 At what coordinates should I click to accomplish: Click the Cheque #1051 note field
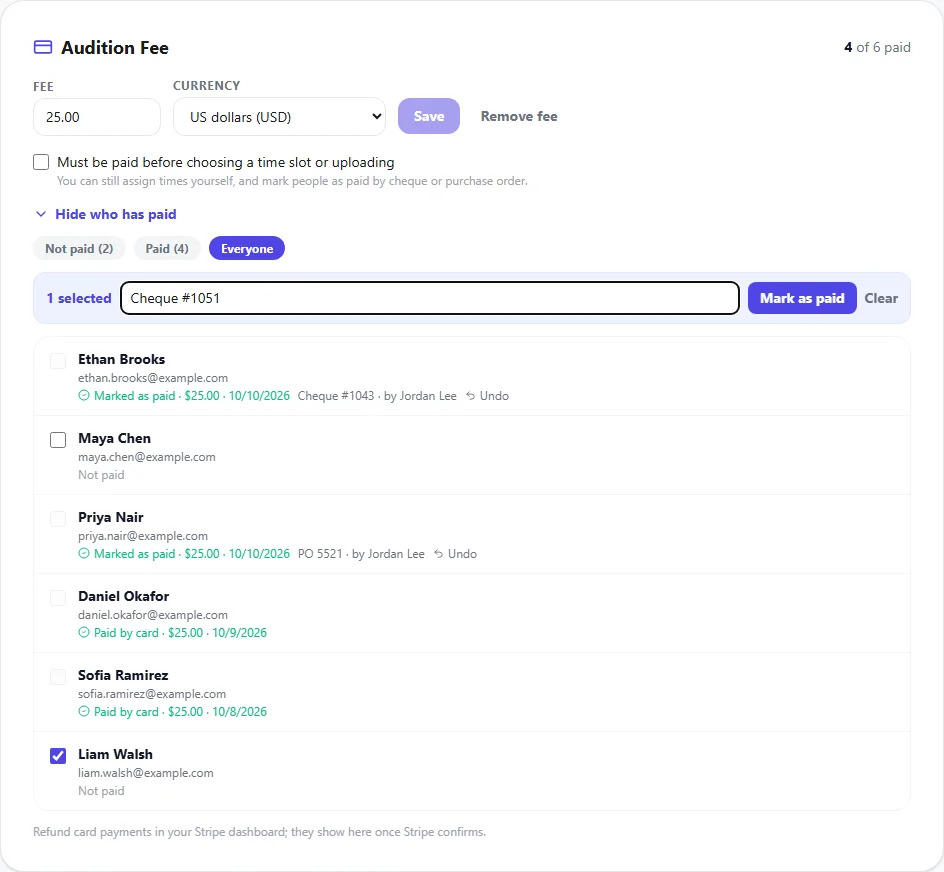click(430, 298)
